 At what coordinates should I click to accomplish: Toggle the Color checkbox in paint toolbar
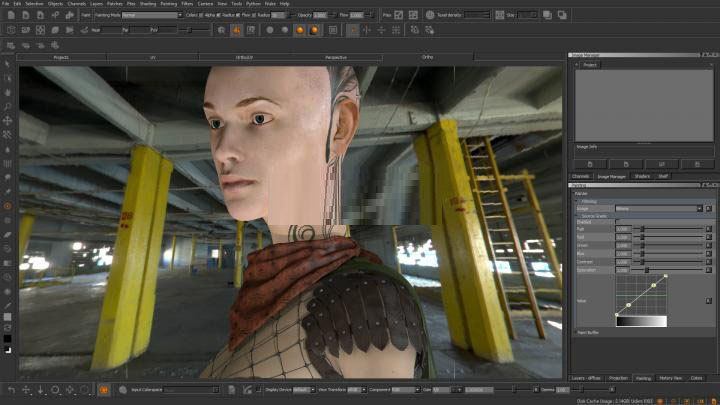[201, 15]
